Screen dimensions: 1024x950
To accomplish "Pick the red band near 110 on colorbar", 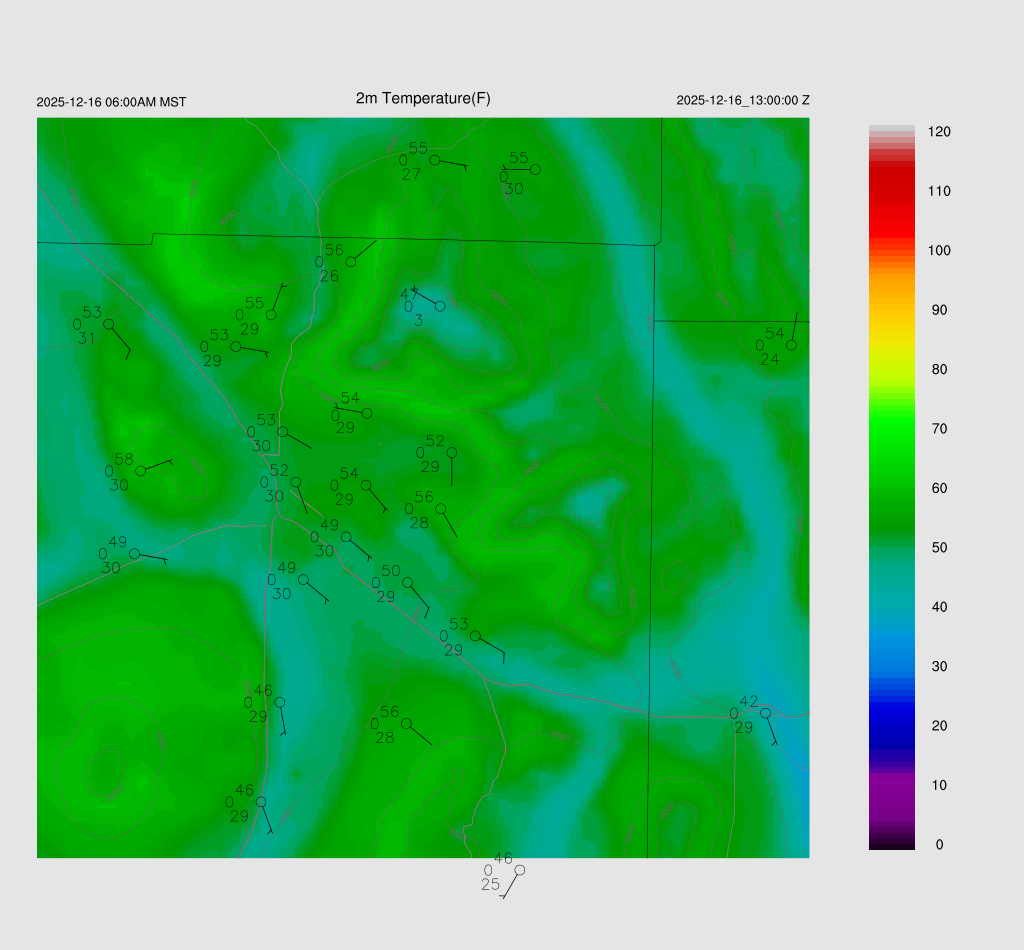I will click(x=892, y=190).
